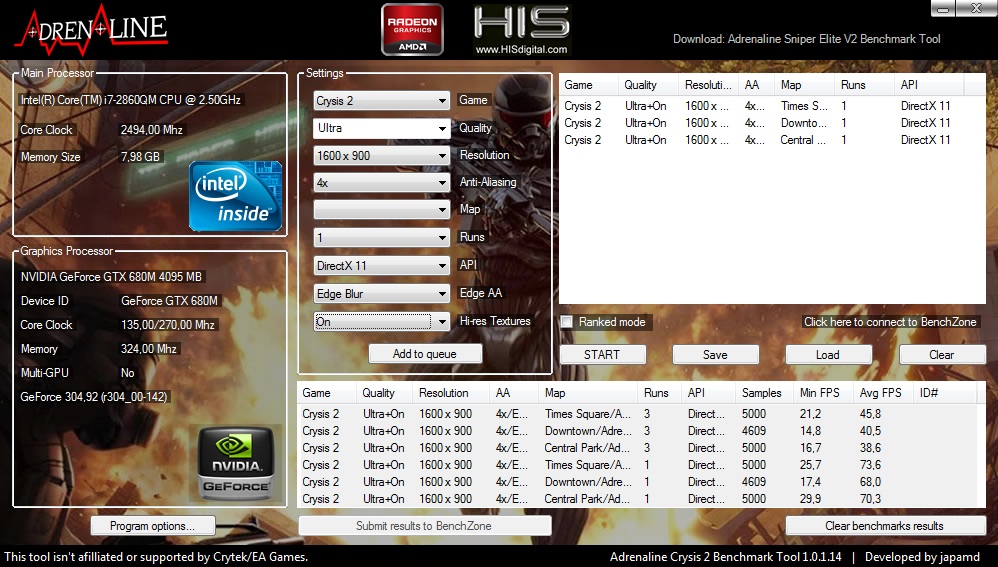998x567 pixels.
Task: Click the Core Clock value 2494,00 Mhz
Action: coord(152,130)
